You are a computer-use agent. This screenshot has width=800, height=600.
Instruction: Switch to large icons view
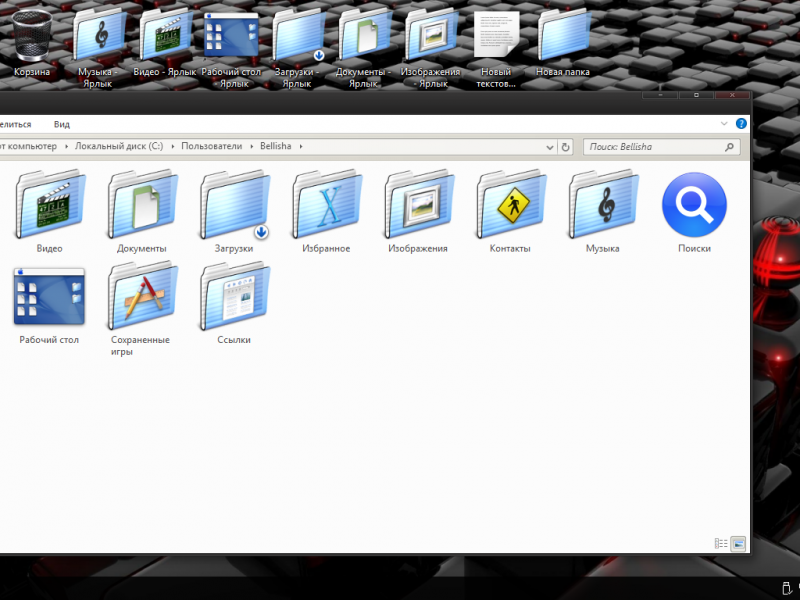pos(738,544)
